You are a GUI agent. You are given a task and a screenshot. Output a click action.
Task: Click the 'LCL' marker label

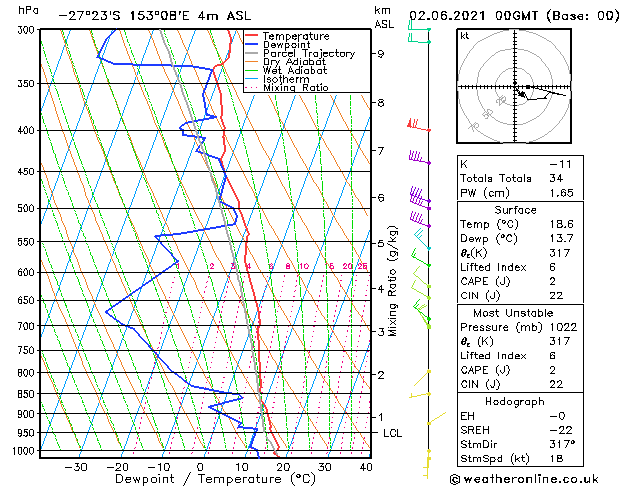(x=392, y=433)
